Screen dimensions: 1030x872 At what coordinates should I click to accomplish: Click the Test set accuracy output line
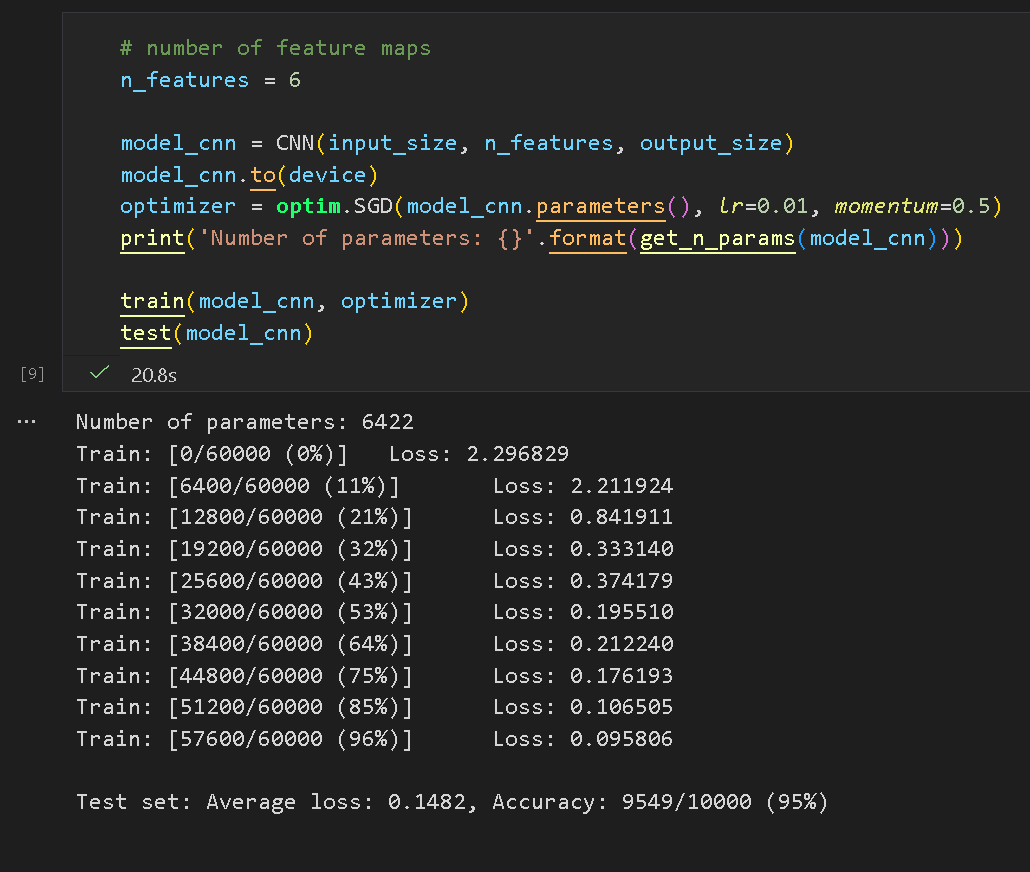click(x=452, y=802)
